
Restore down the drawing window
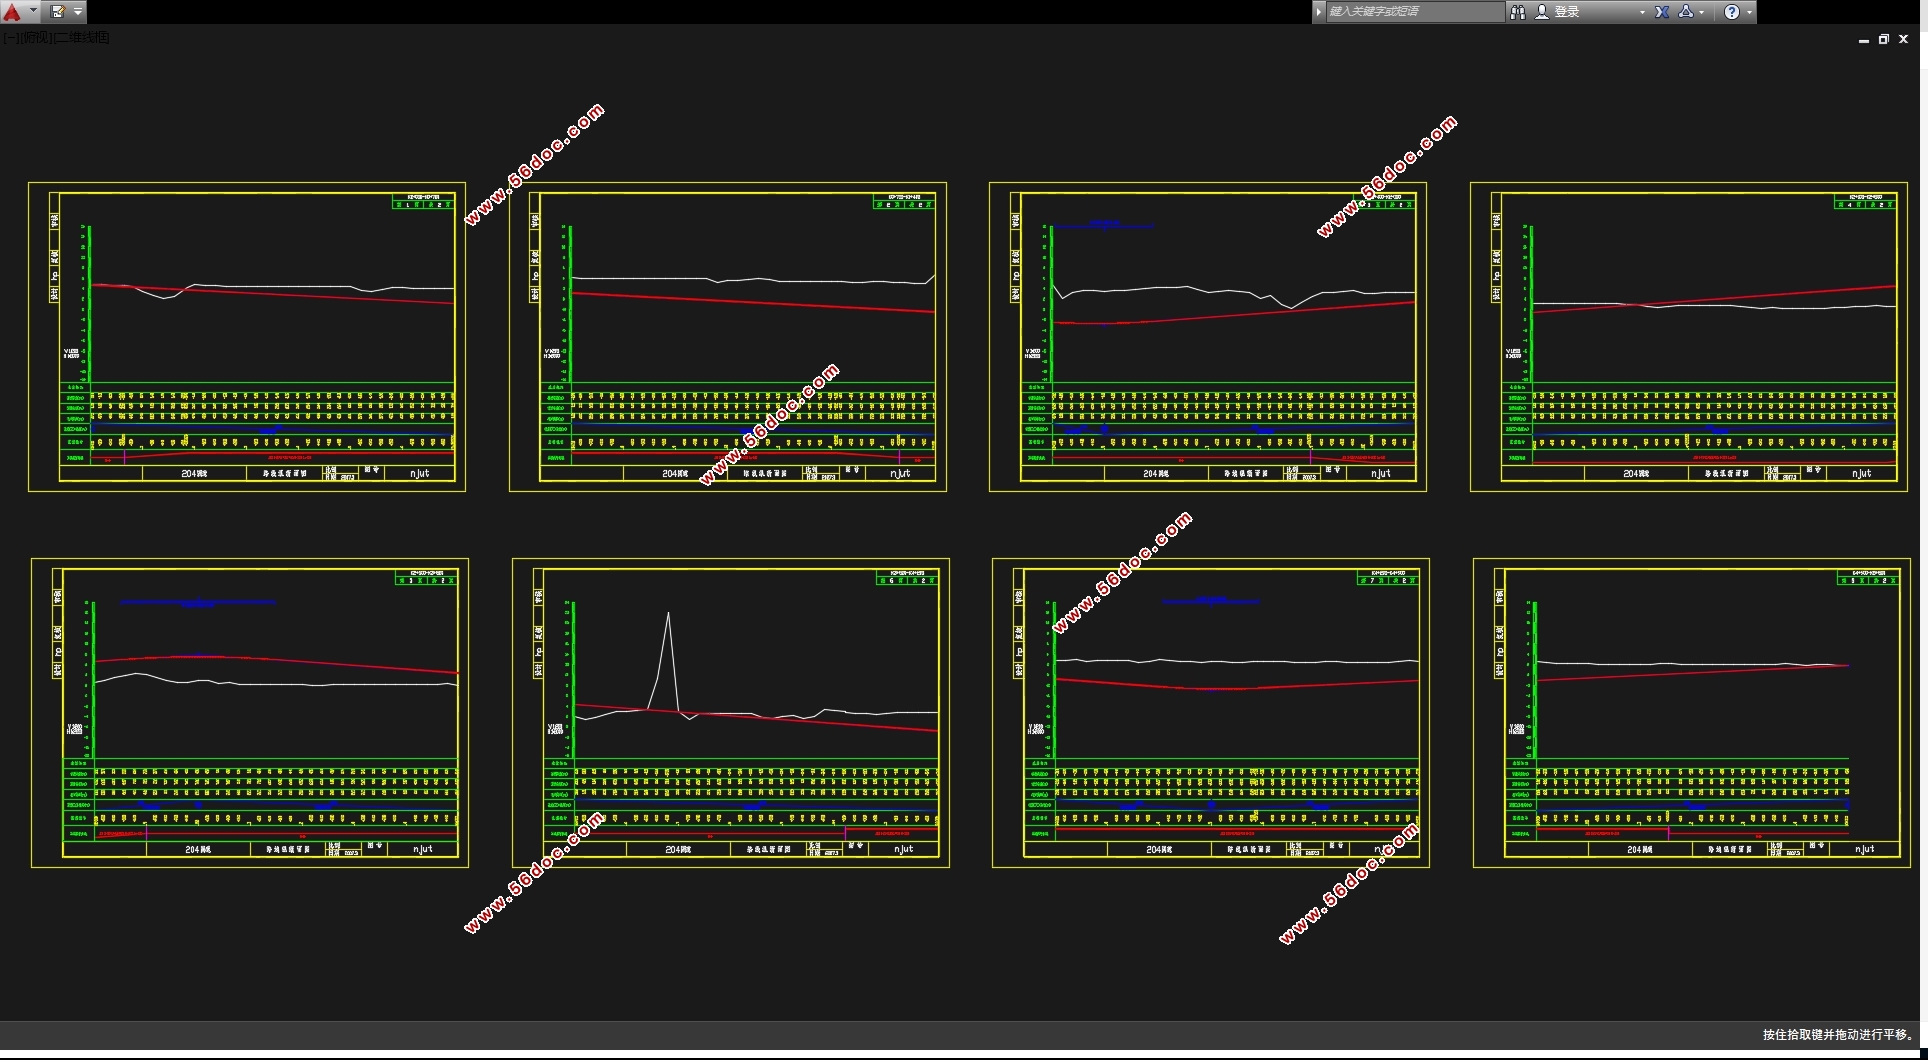pos(1883,40)
